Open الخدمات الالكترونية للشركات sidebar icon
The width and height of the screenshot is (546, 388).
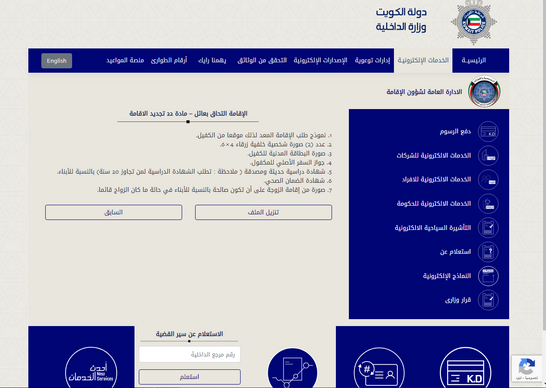pos(488,155)
